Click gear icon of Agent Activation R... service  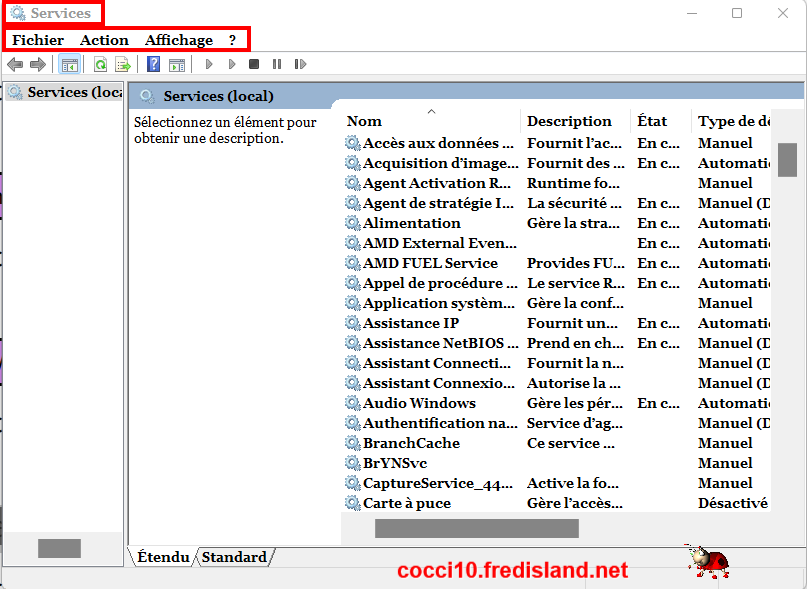pos(353,183)
